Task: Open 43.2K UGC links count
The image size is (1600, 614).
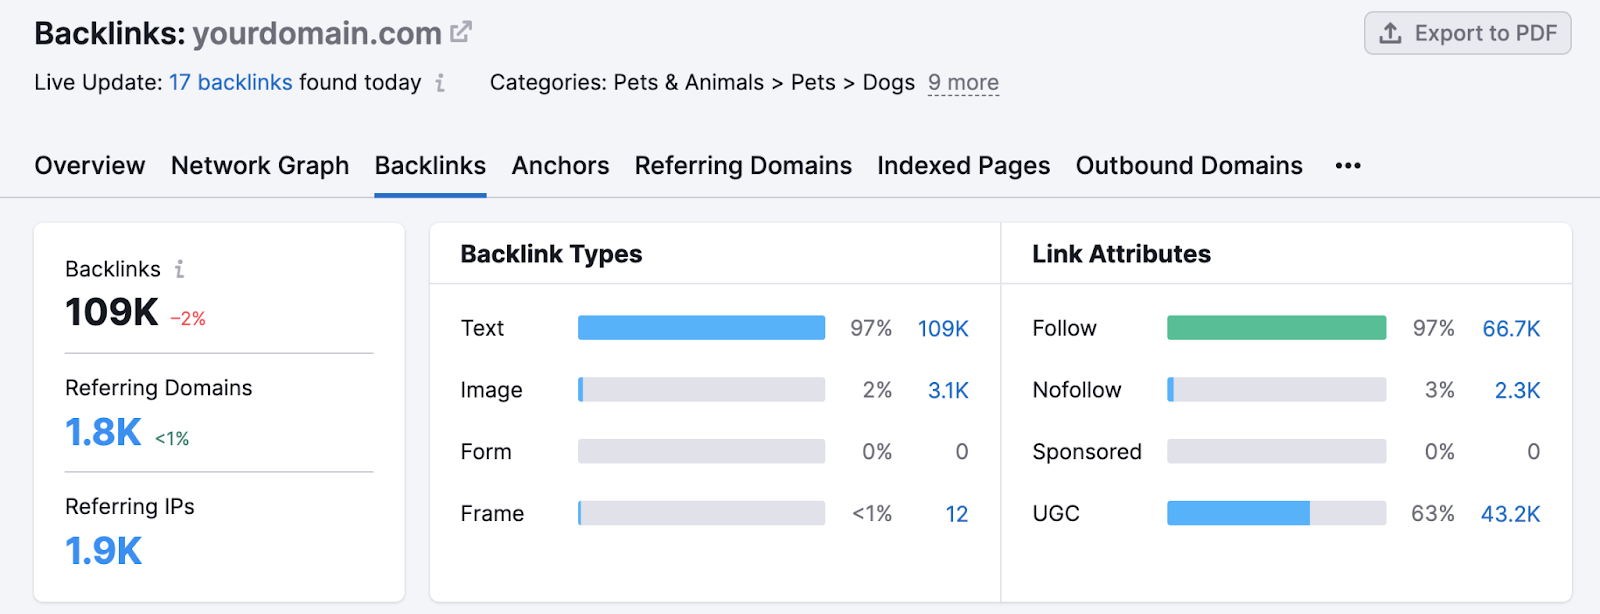Action: pyautogui.click(x=1510, y=514)
